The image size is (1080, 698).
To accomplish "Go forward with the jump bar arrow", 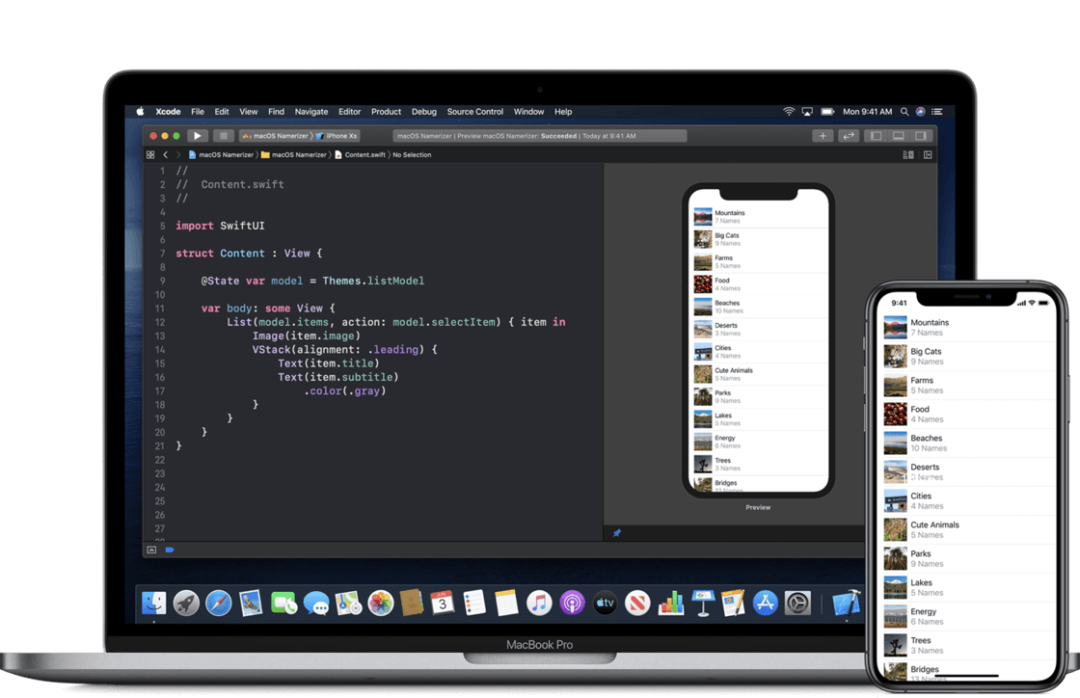I will click(x=178, y=155).
